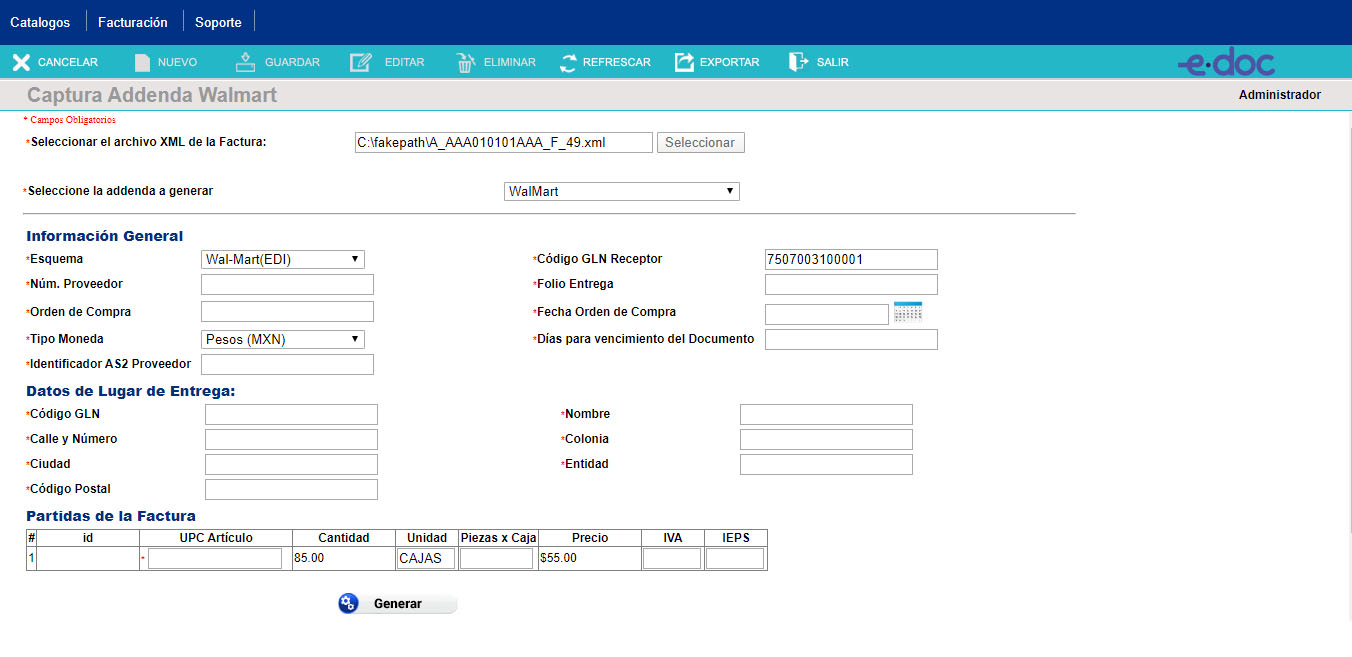
Task: Click the Cancelar X icon
Action: 21,63
